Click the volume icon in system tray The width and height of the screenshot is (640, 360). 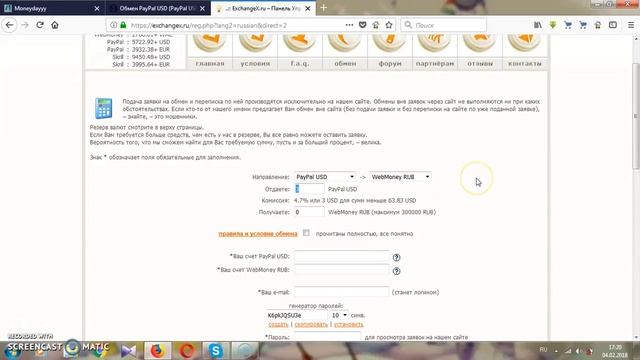(x=579, y=351)
